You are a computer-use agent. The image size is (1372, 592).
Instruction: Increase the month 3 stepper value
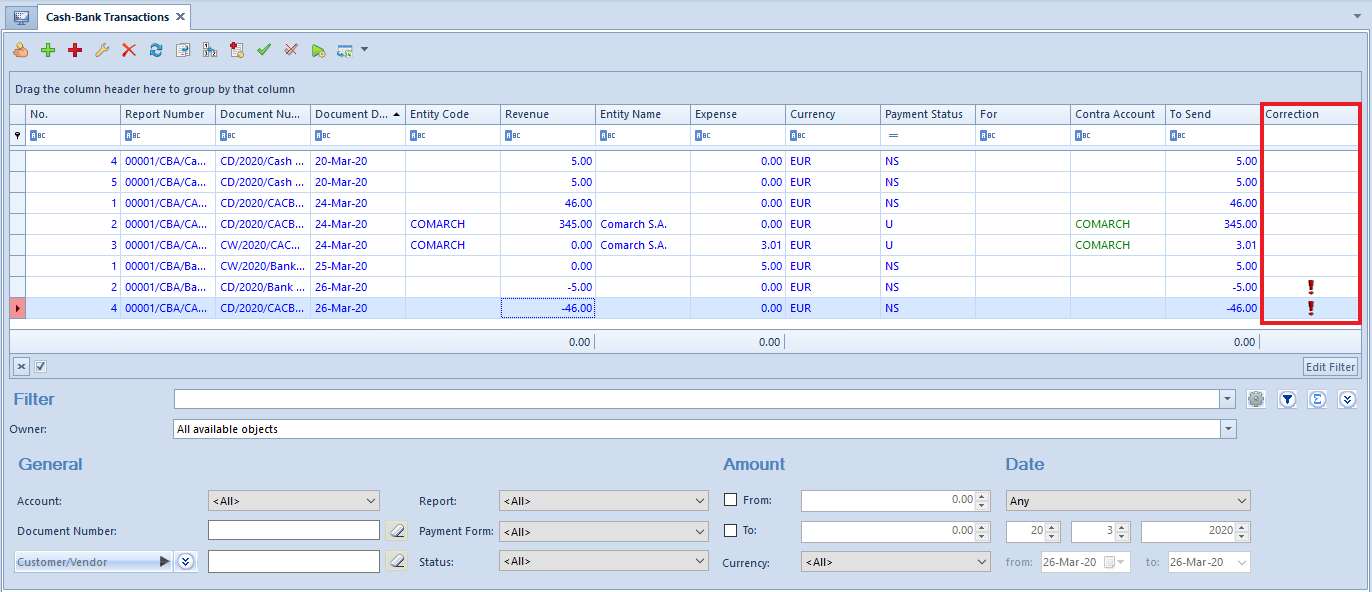[1123, 528]
